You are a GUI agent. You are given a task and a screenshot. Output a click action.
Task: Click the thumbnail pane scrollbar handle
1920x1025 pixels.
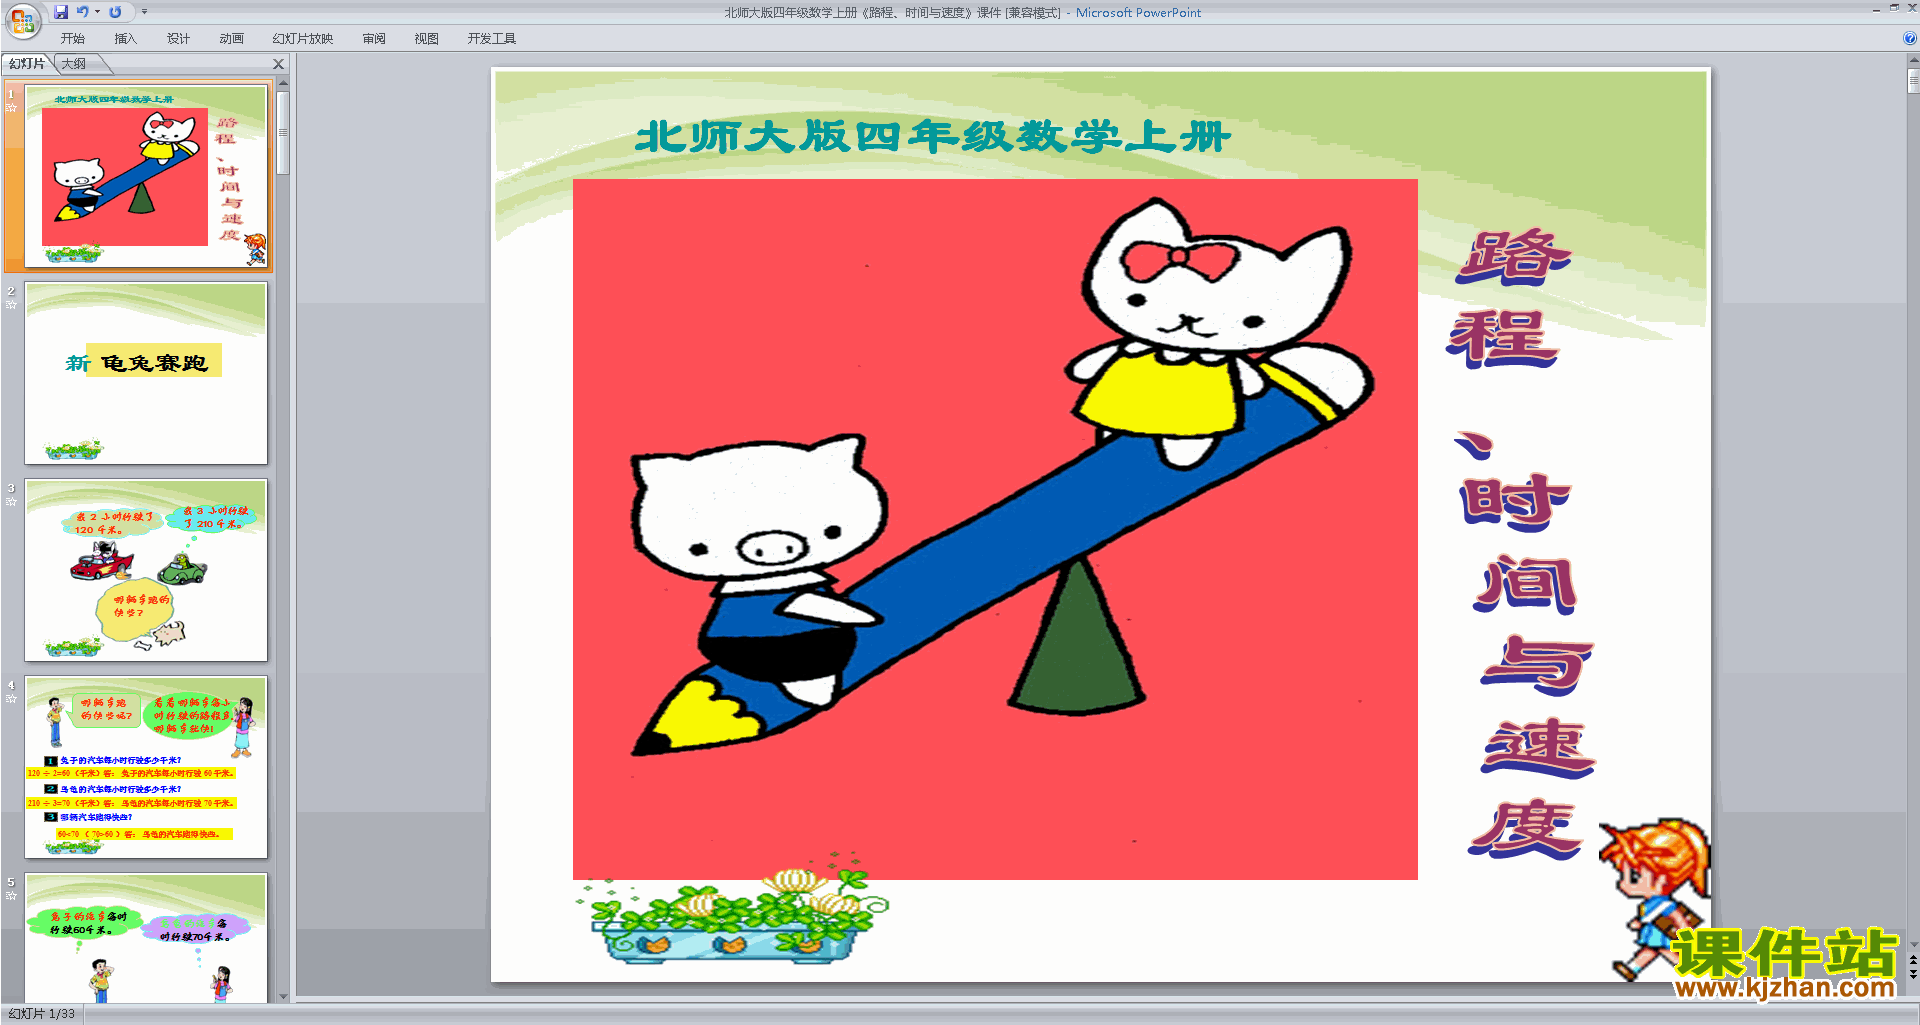pyautogui.click(x=283, y=132)
